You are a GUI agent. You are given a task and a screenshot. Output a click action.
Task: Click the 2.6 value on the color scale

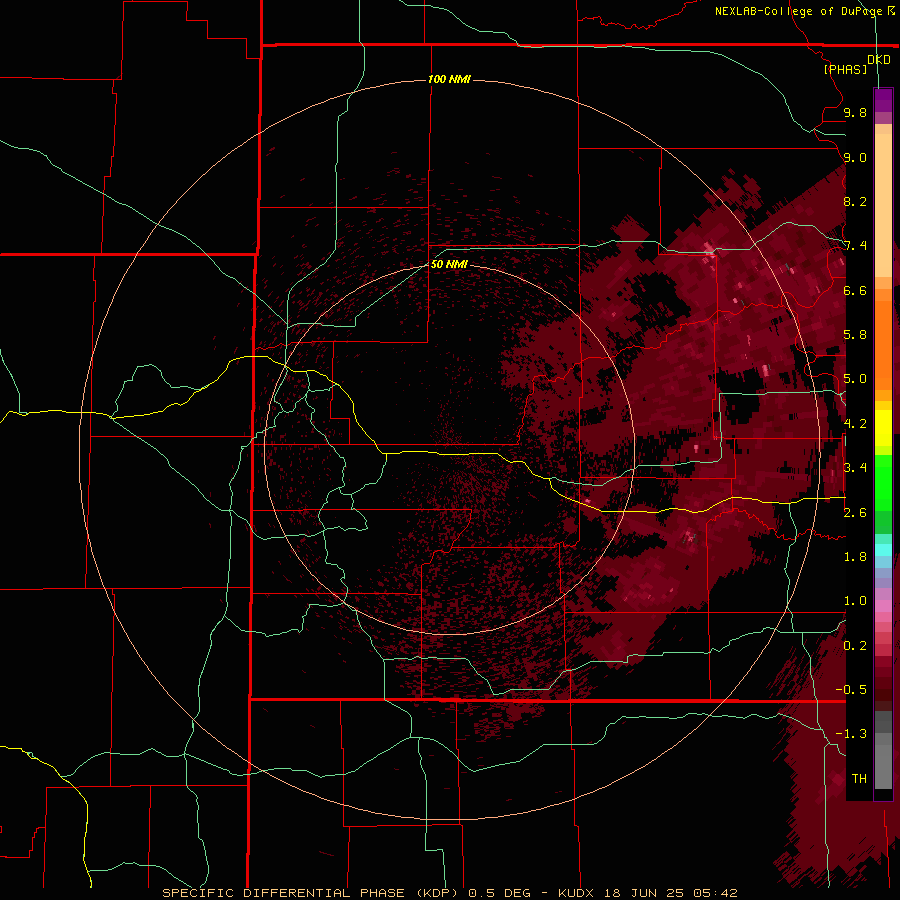point(855,513)
